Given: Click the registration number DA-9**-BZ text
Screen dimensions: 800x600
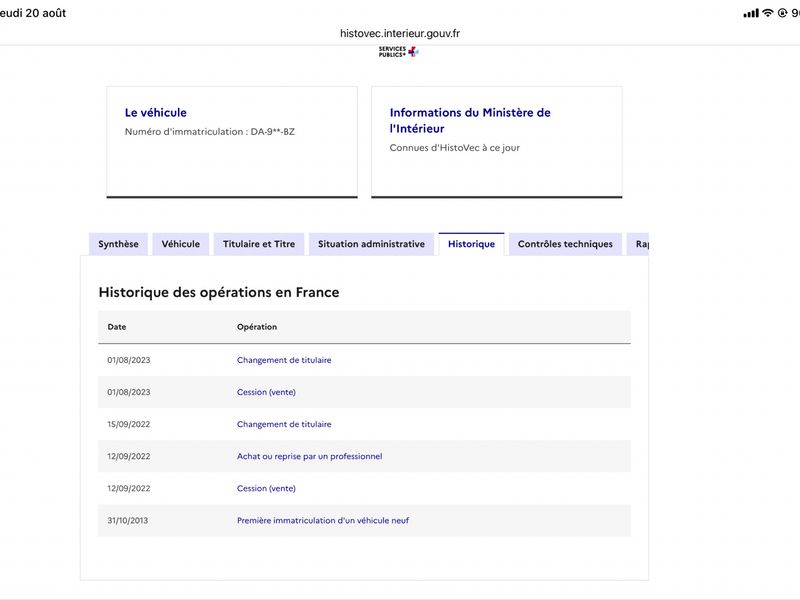Looking at the screenshot, I should (272, 132).
